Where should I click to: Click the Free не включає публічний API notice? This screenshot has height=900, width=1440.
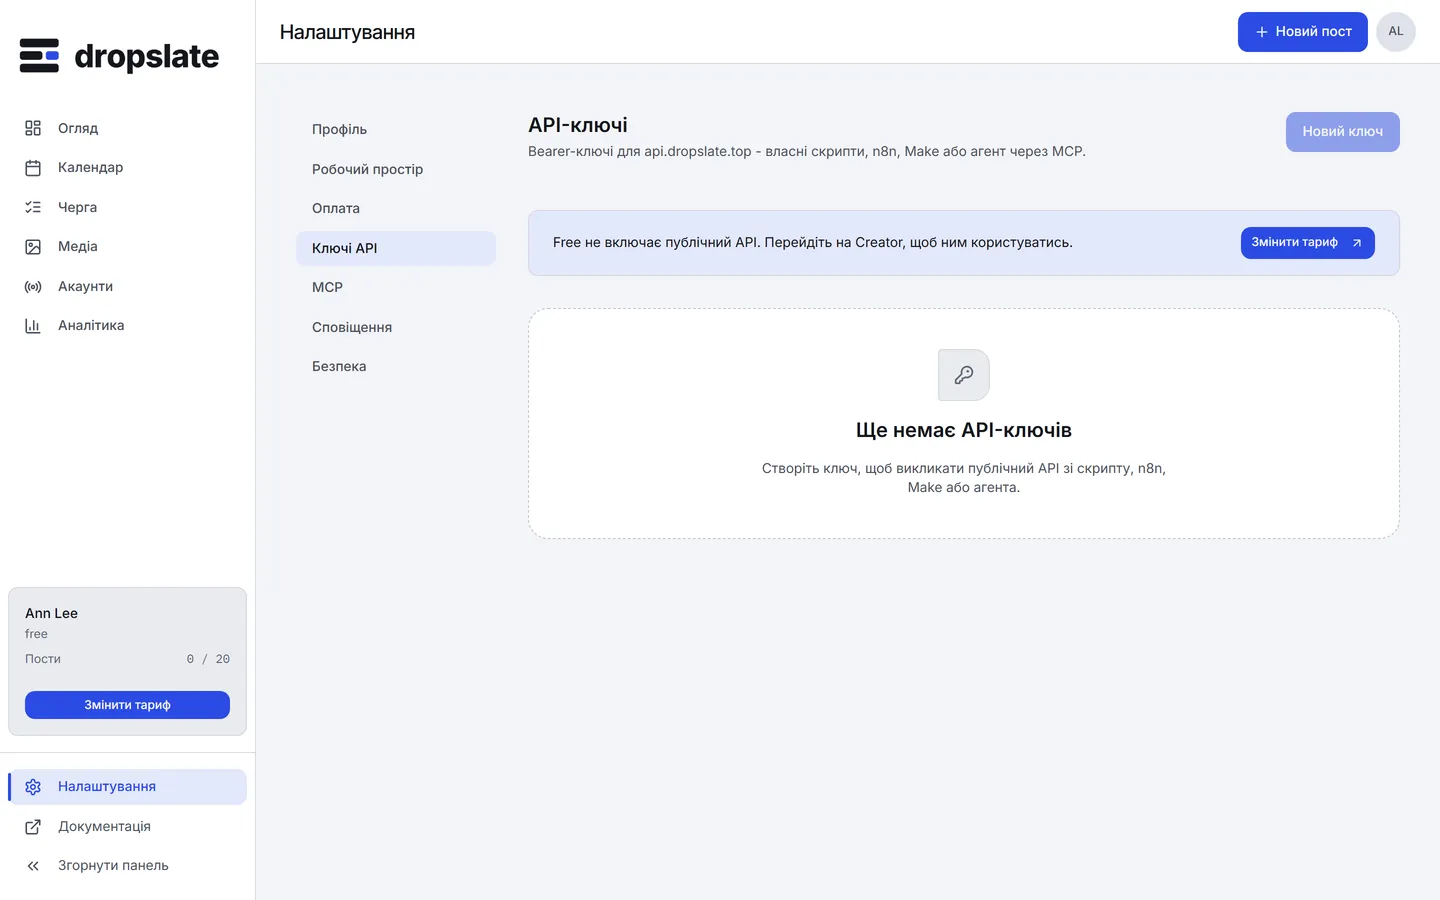(x=813, y=243)
